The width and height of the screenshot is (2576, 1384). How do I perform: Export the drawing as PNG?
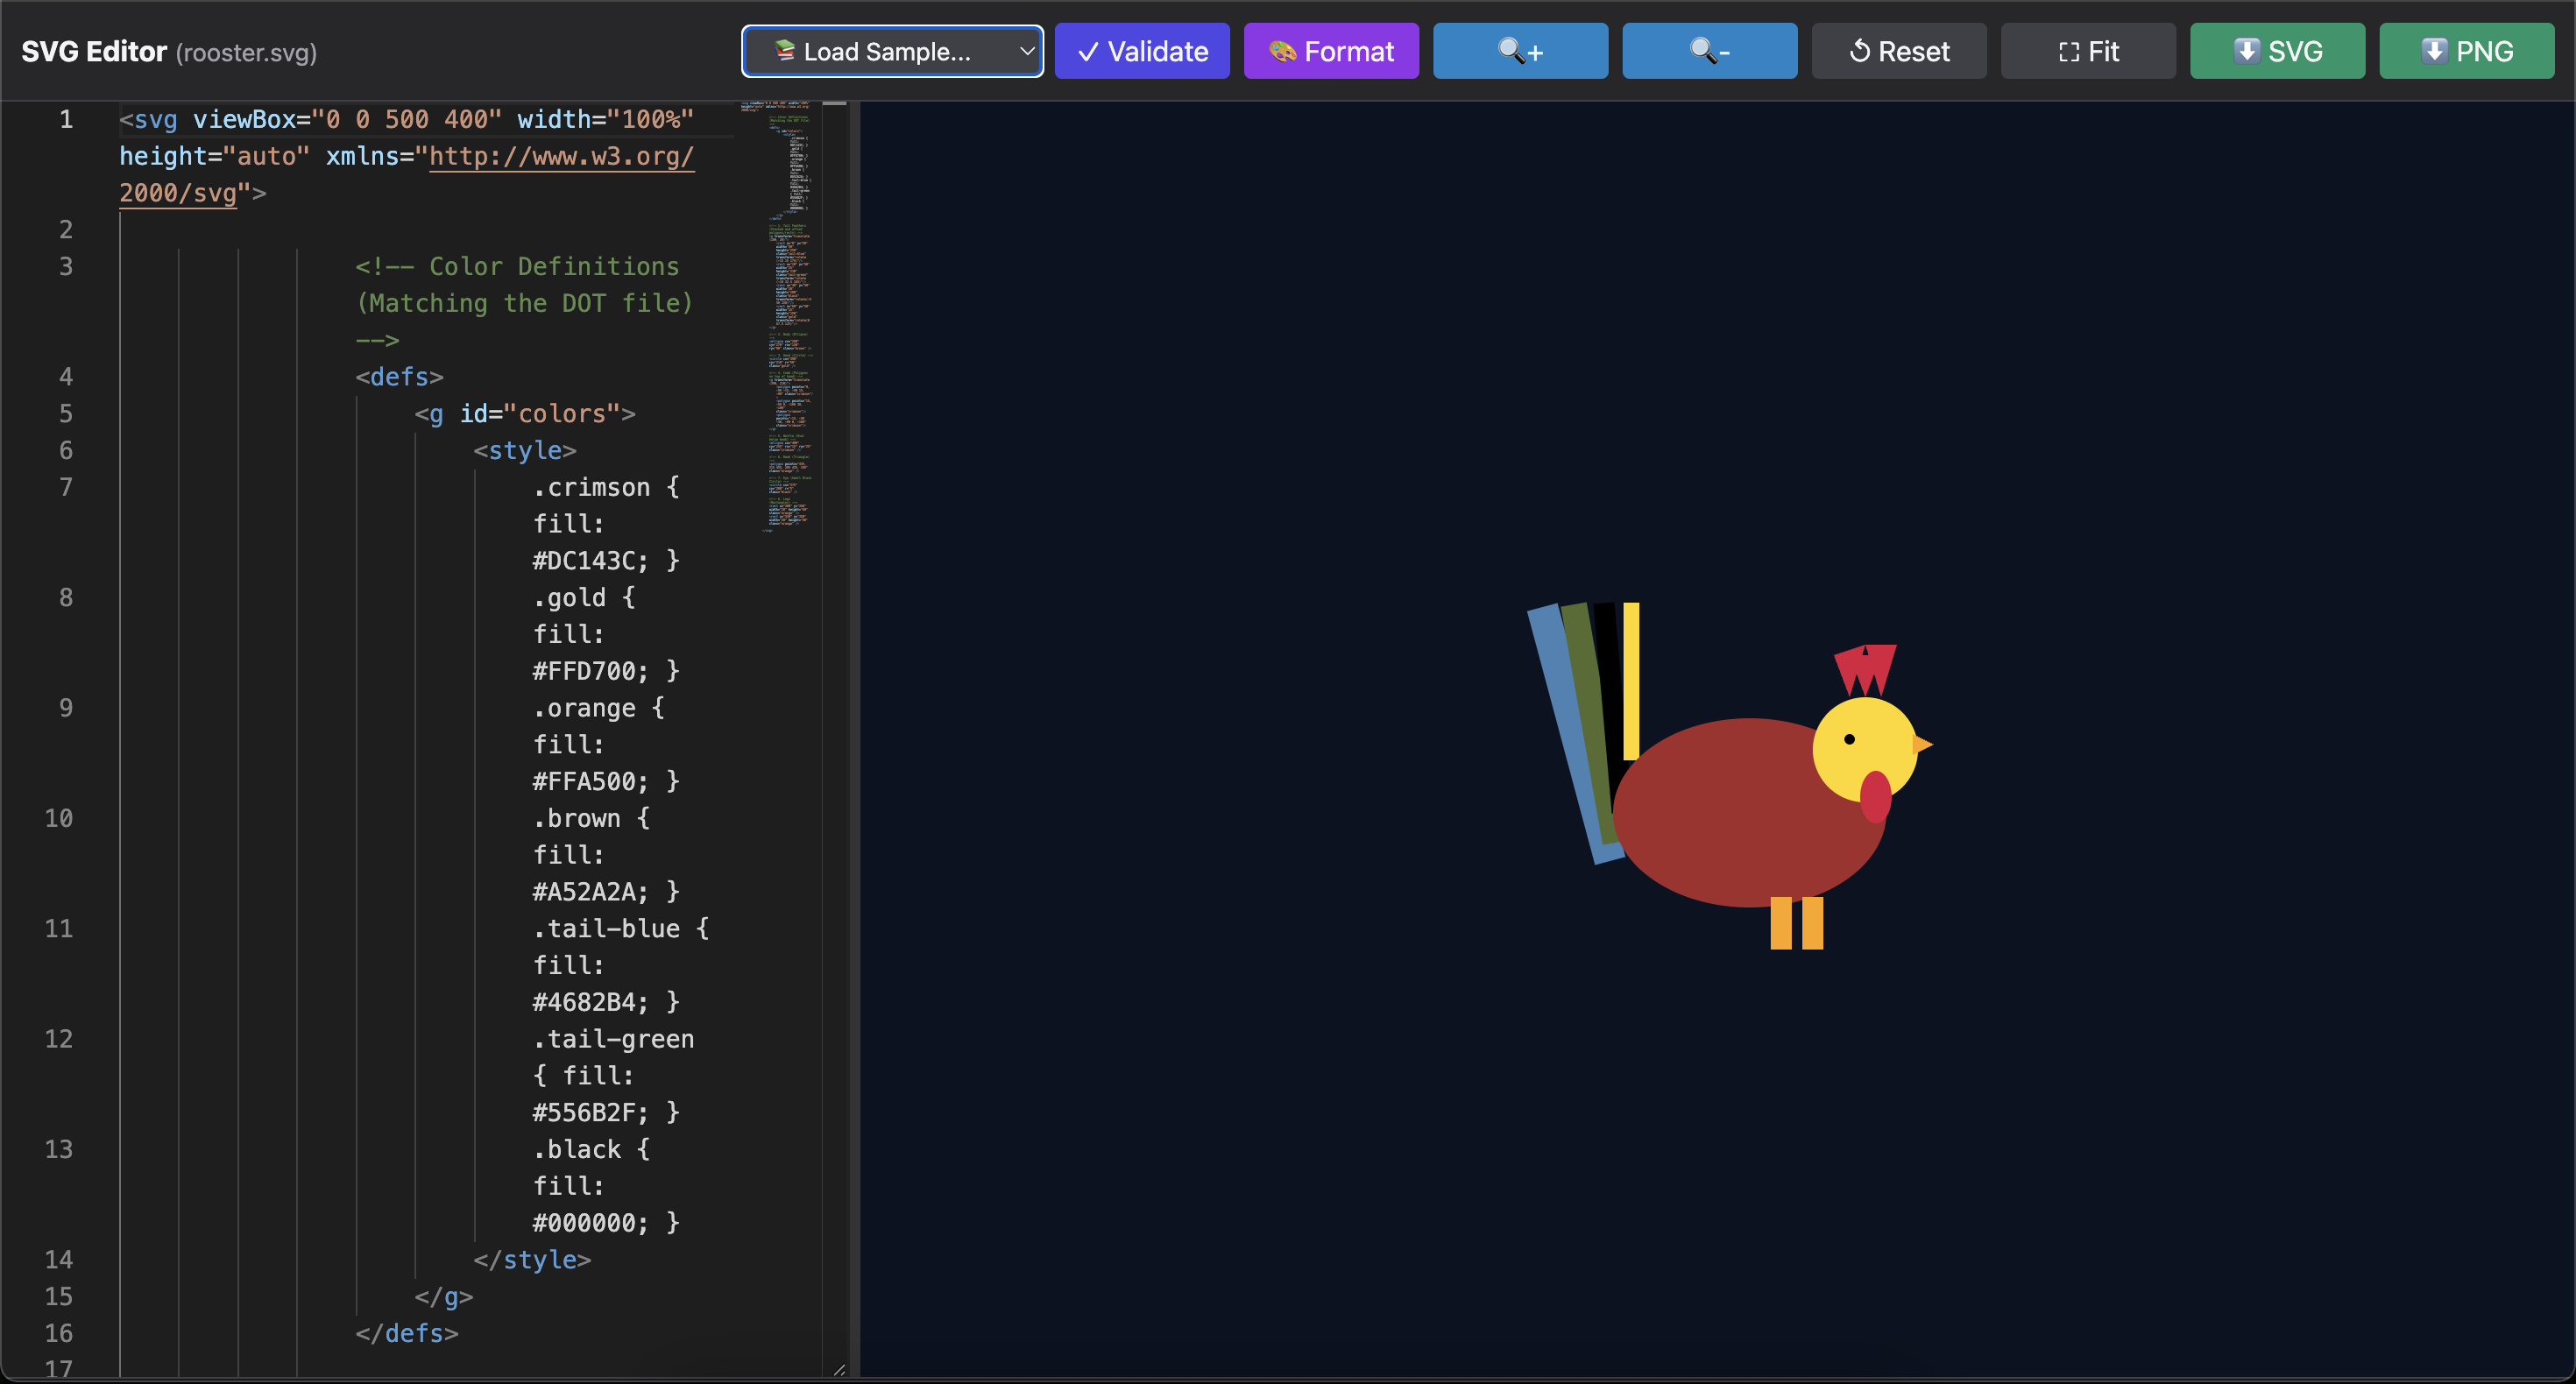click(x=2466, y=51)
